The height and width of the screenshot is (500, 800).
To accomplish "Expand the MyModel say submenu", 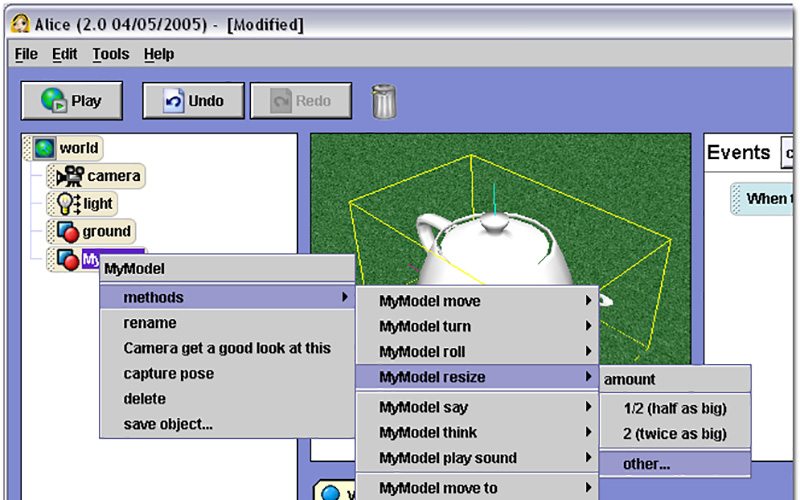I will click(477, 407).
